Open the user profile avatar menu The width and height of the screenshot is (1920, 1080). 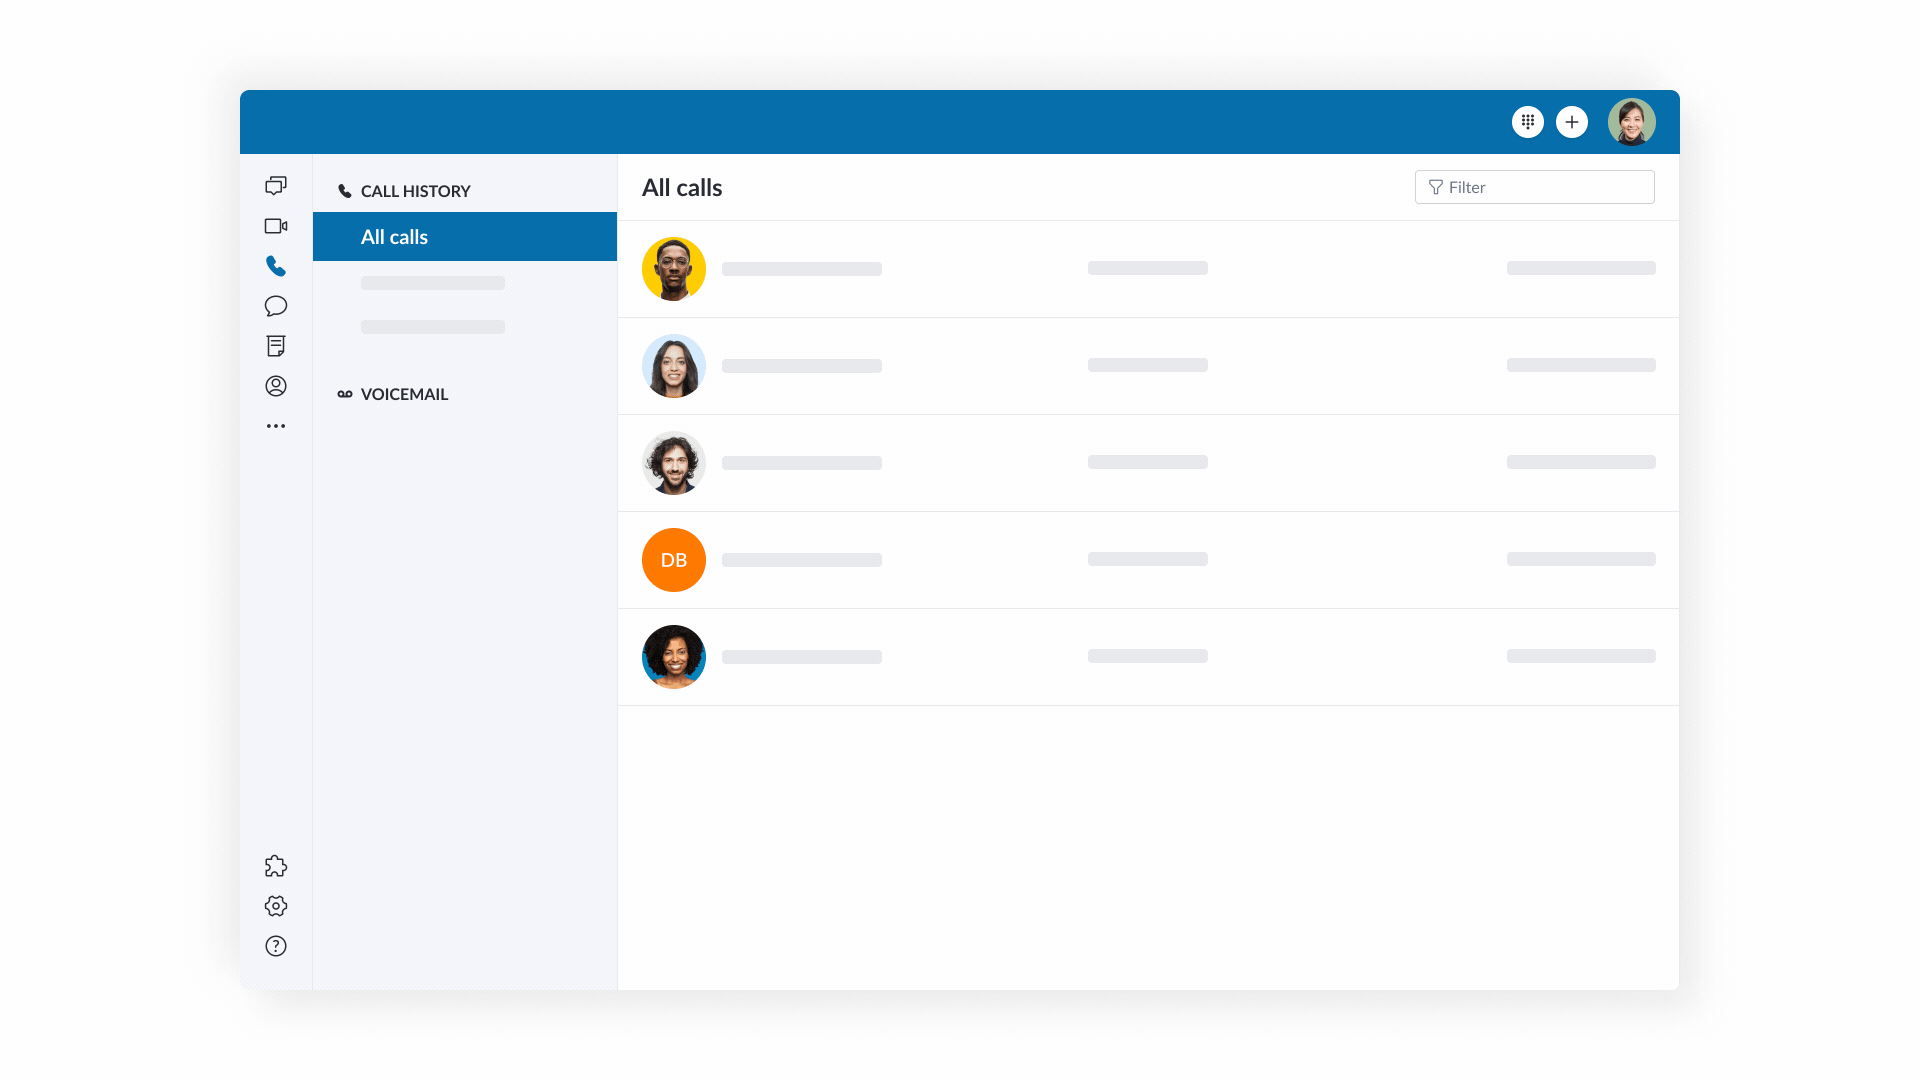[x=1631, y=122]
